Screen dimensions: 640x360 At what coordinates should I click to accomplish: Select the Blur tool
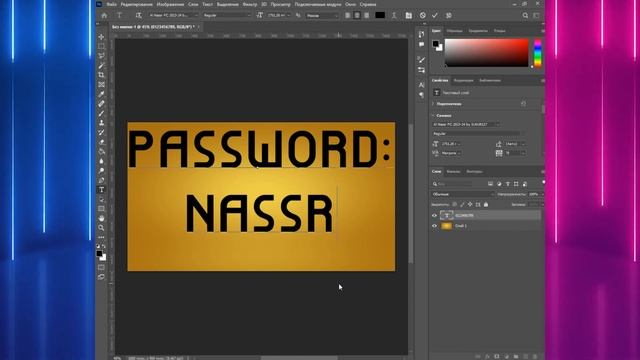tap(101, 161)
